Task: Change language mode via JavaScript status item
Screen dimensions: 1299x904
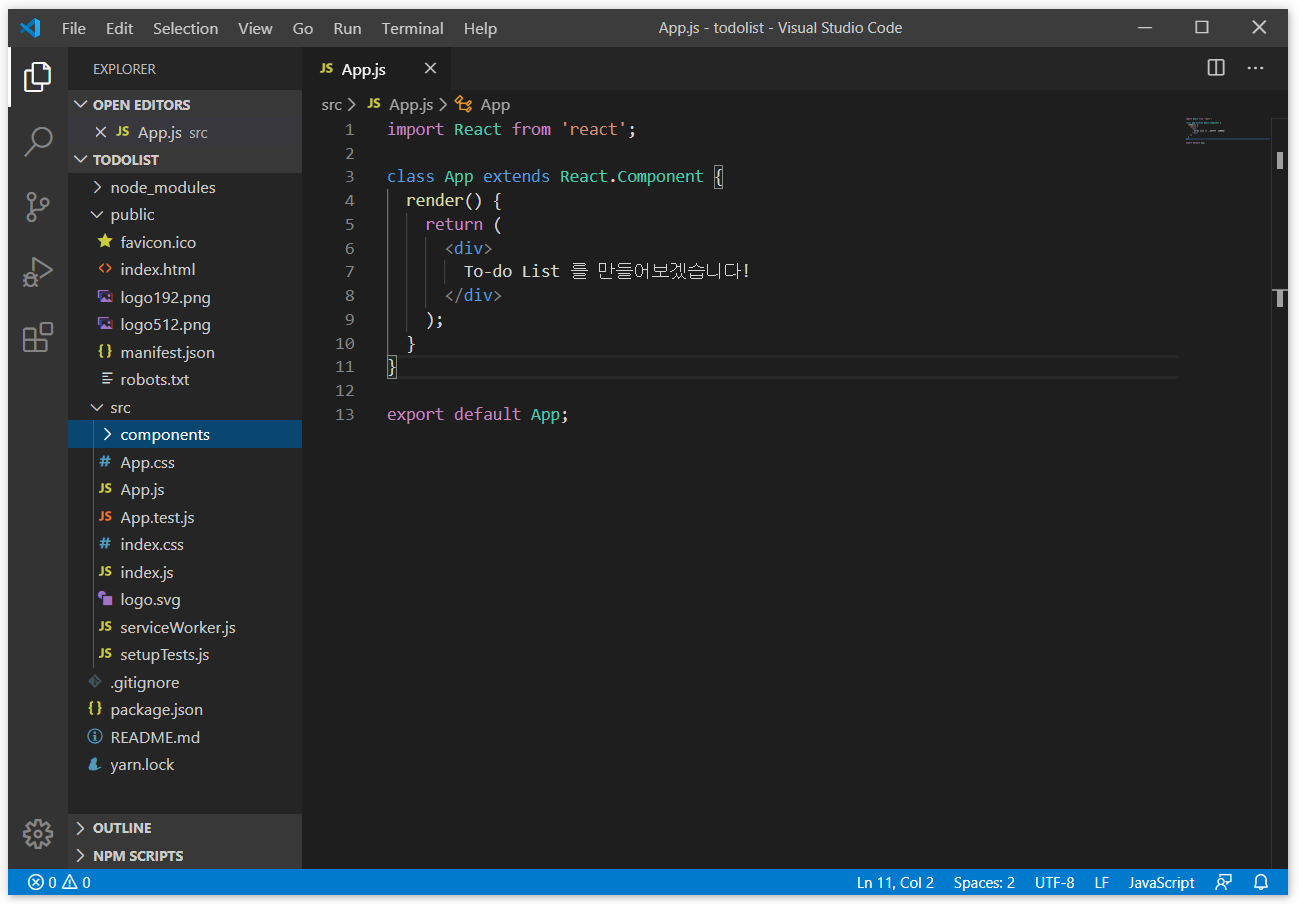Action: (1161, 883)
